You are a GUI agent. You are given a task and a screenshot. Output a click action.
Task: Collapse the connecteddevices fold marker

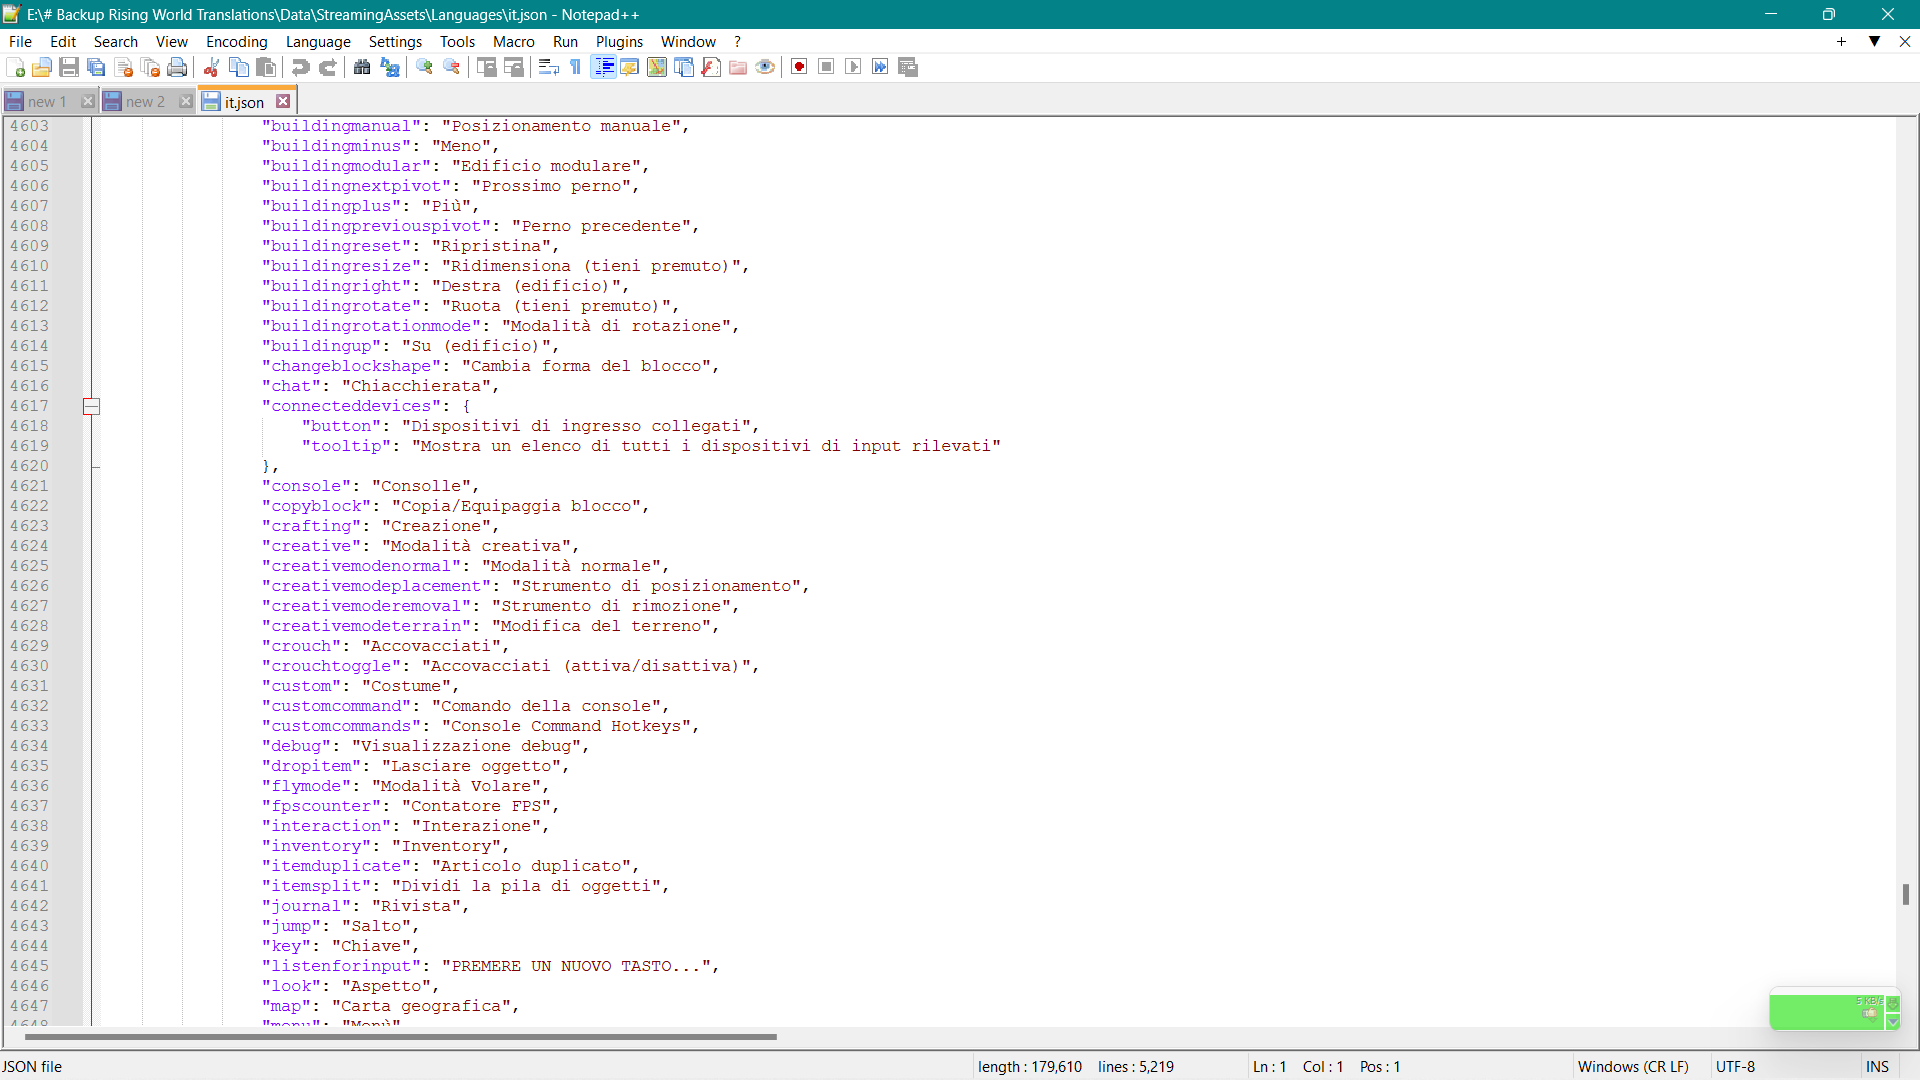coord(91,406)
